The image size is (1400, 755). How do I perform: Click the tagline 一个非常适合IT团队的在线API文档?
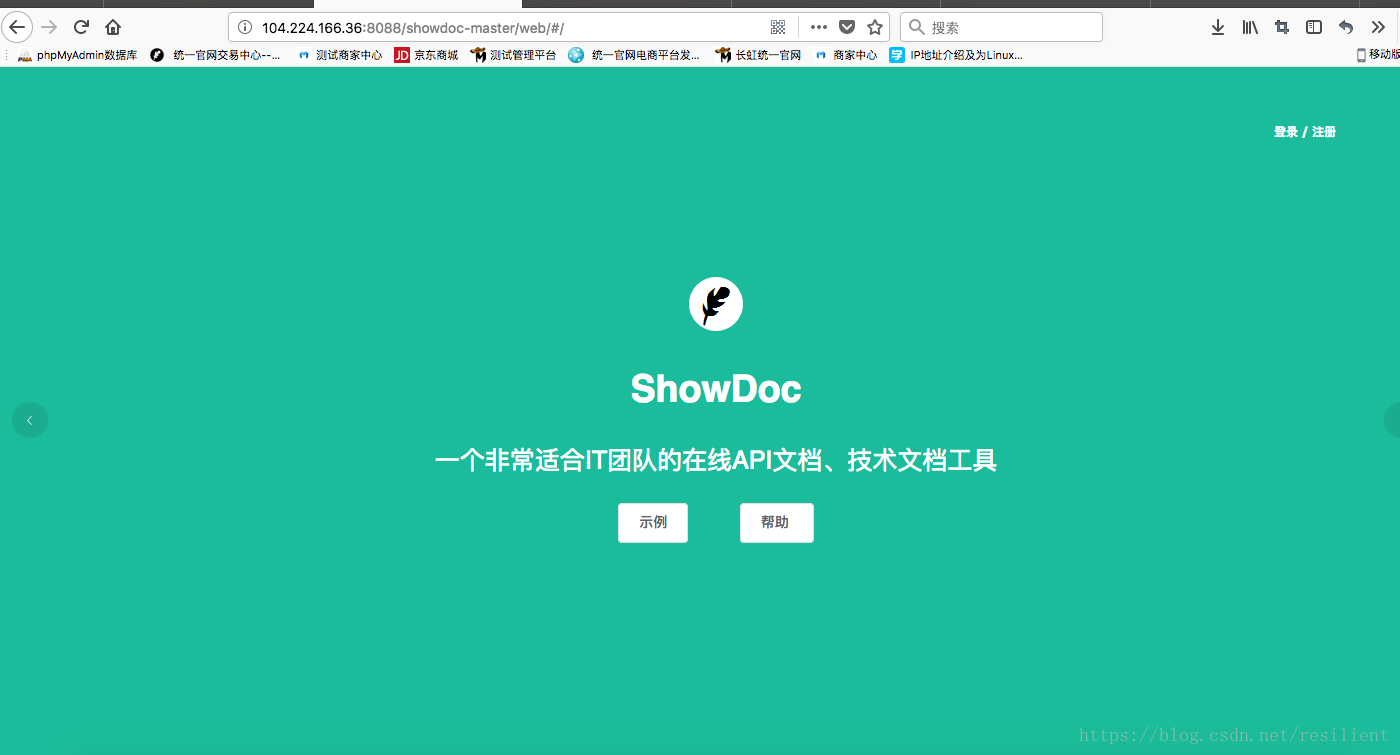(716, 460)
